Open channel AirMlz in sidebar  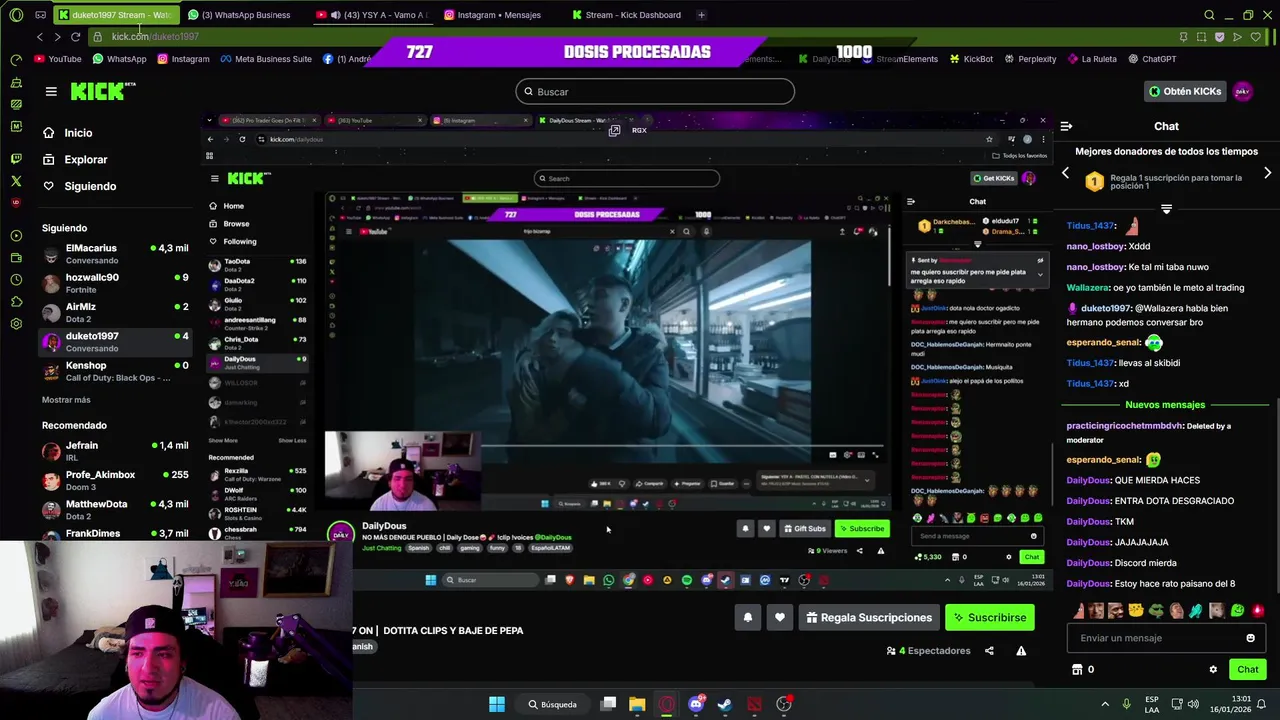[114, 312]
